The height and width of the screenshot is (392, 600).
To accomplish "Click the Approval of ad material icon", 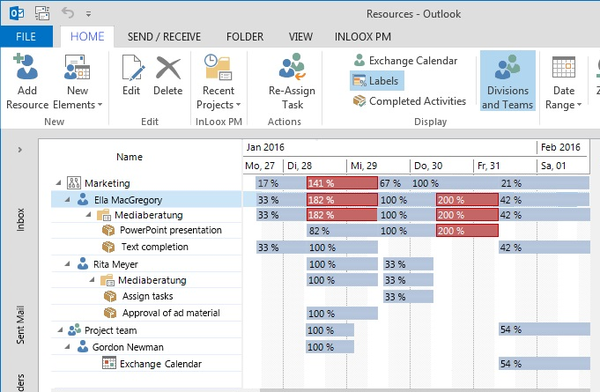I will click(x=110, y=313).
